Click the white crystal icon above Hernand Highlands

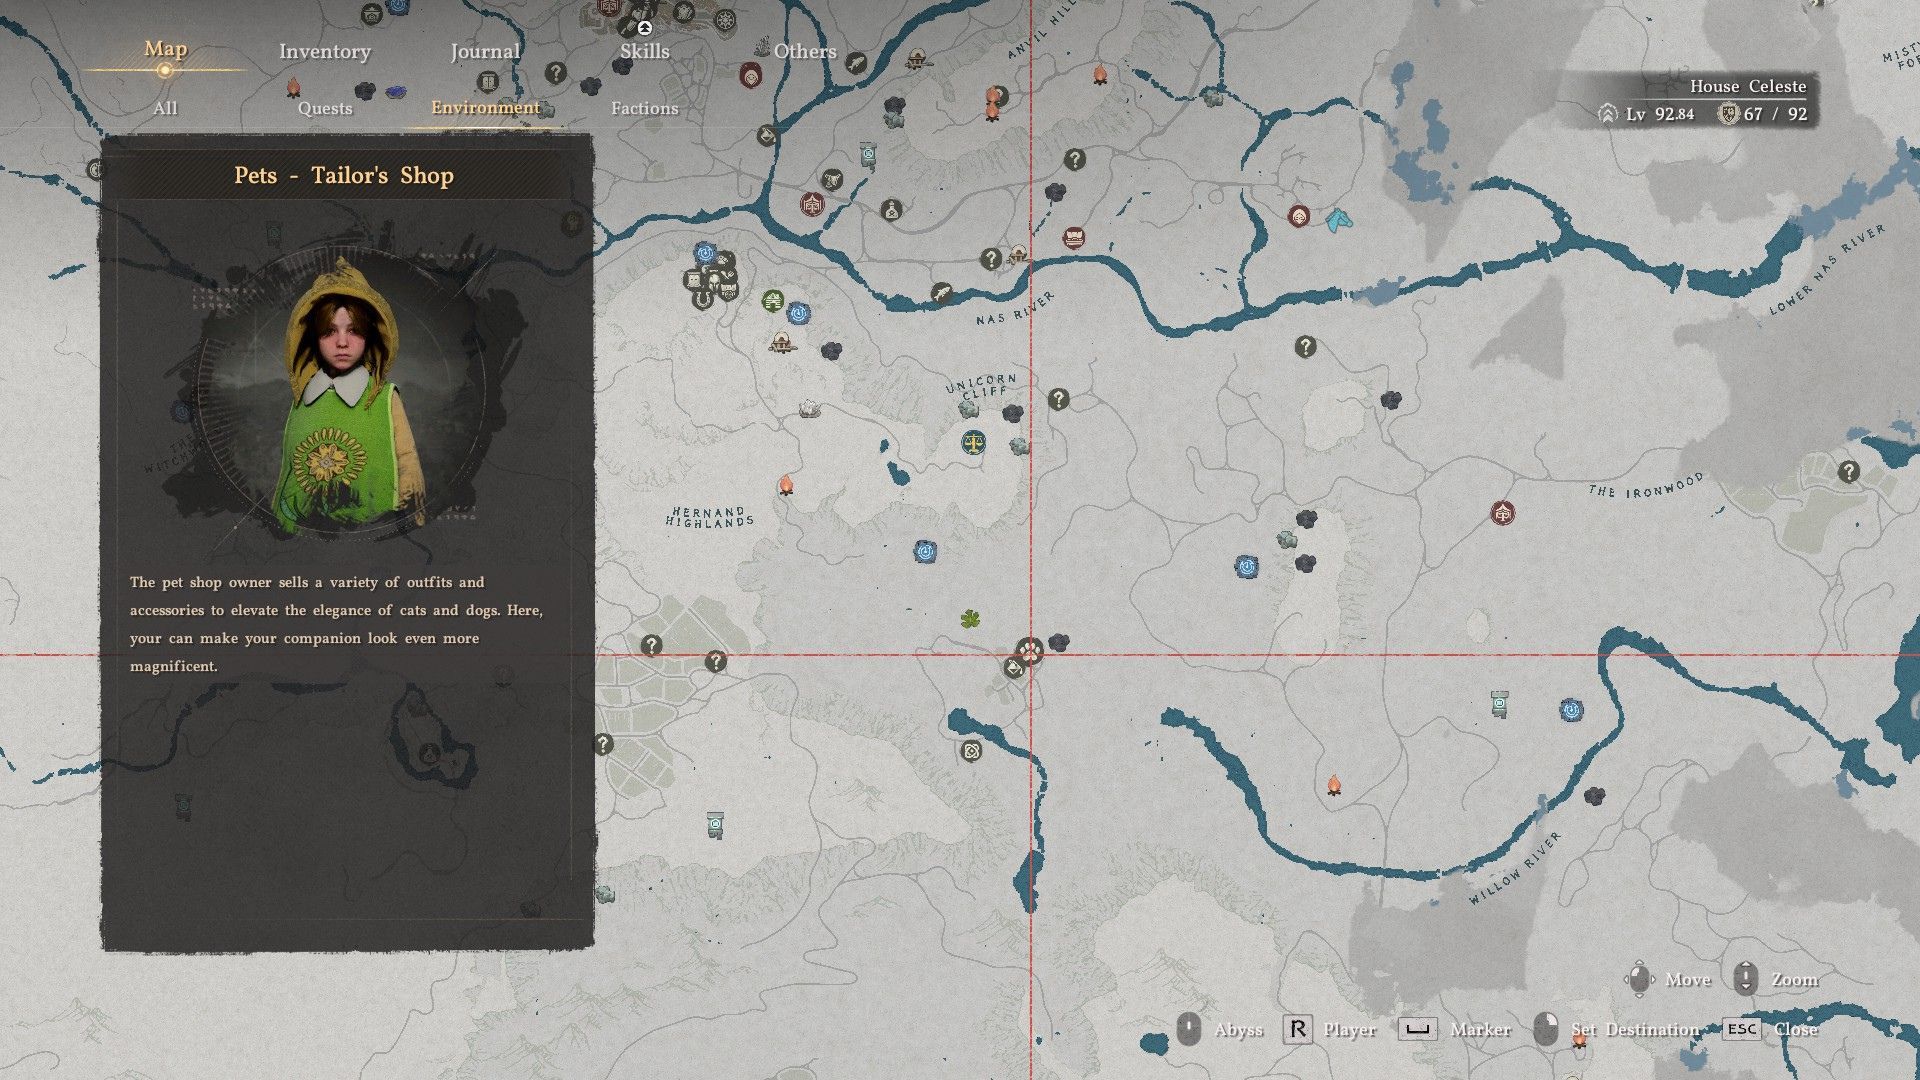point(809,408)
